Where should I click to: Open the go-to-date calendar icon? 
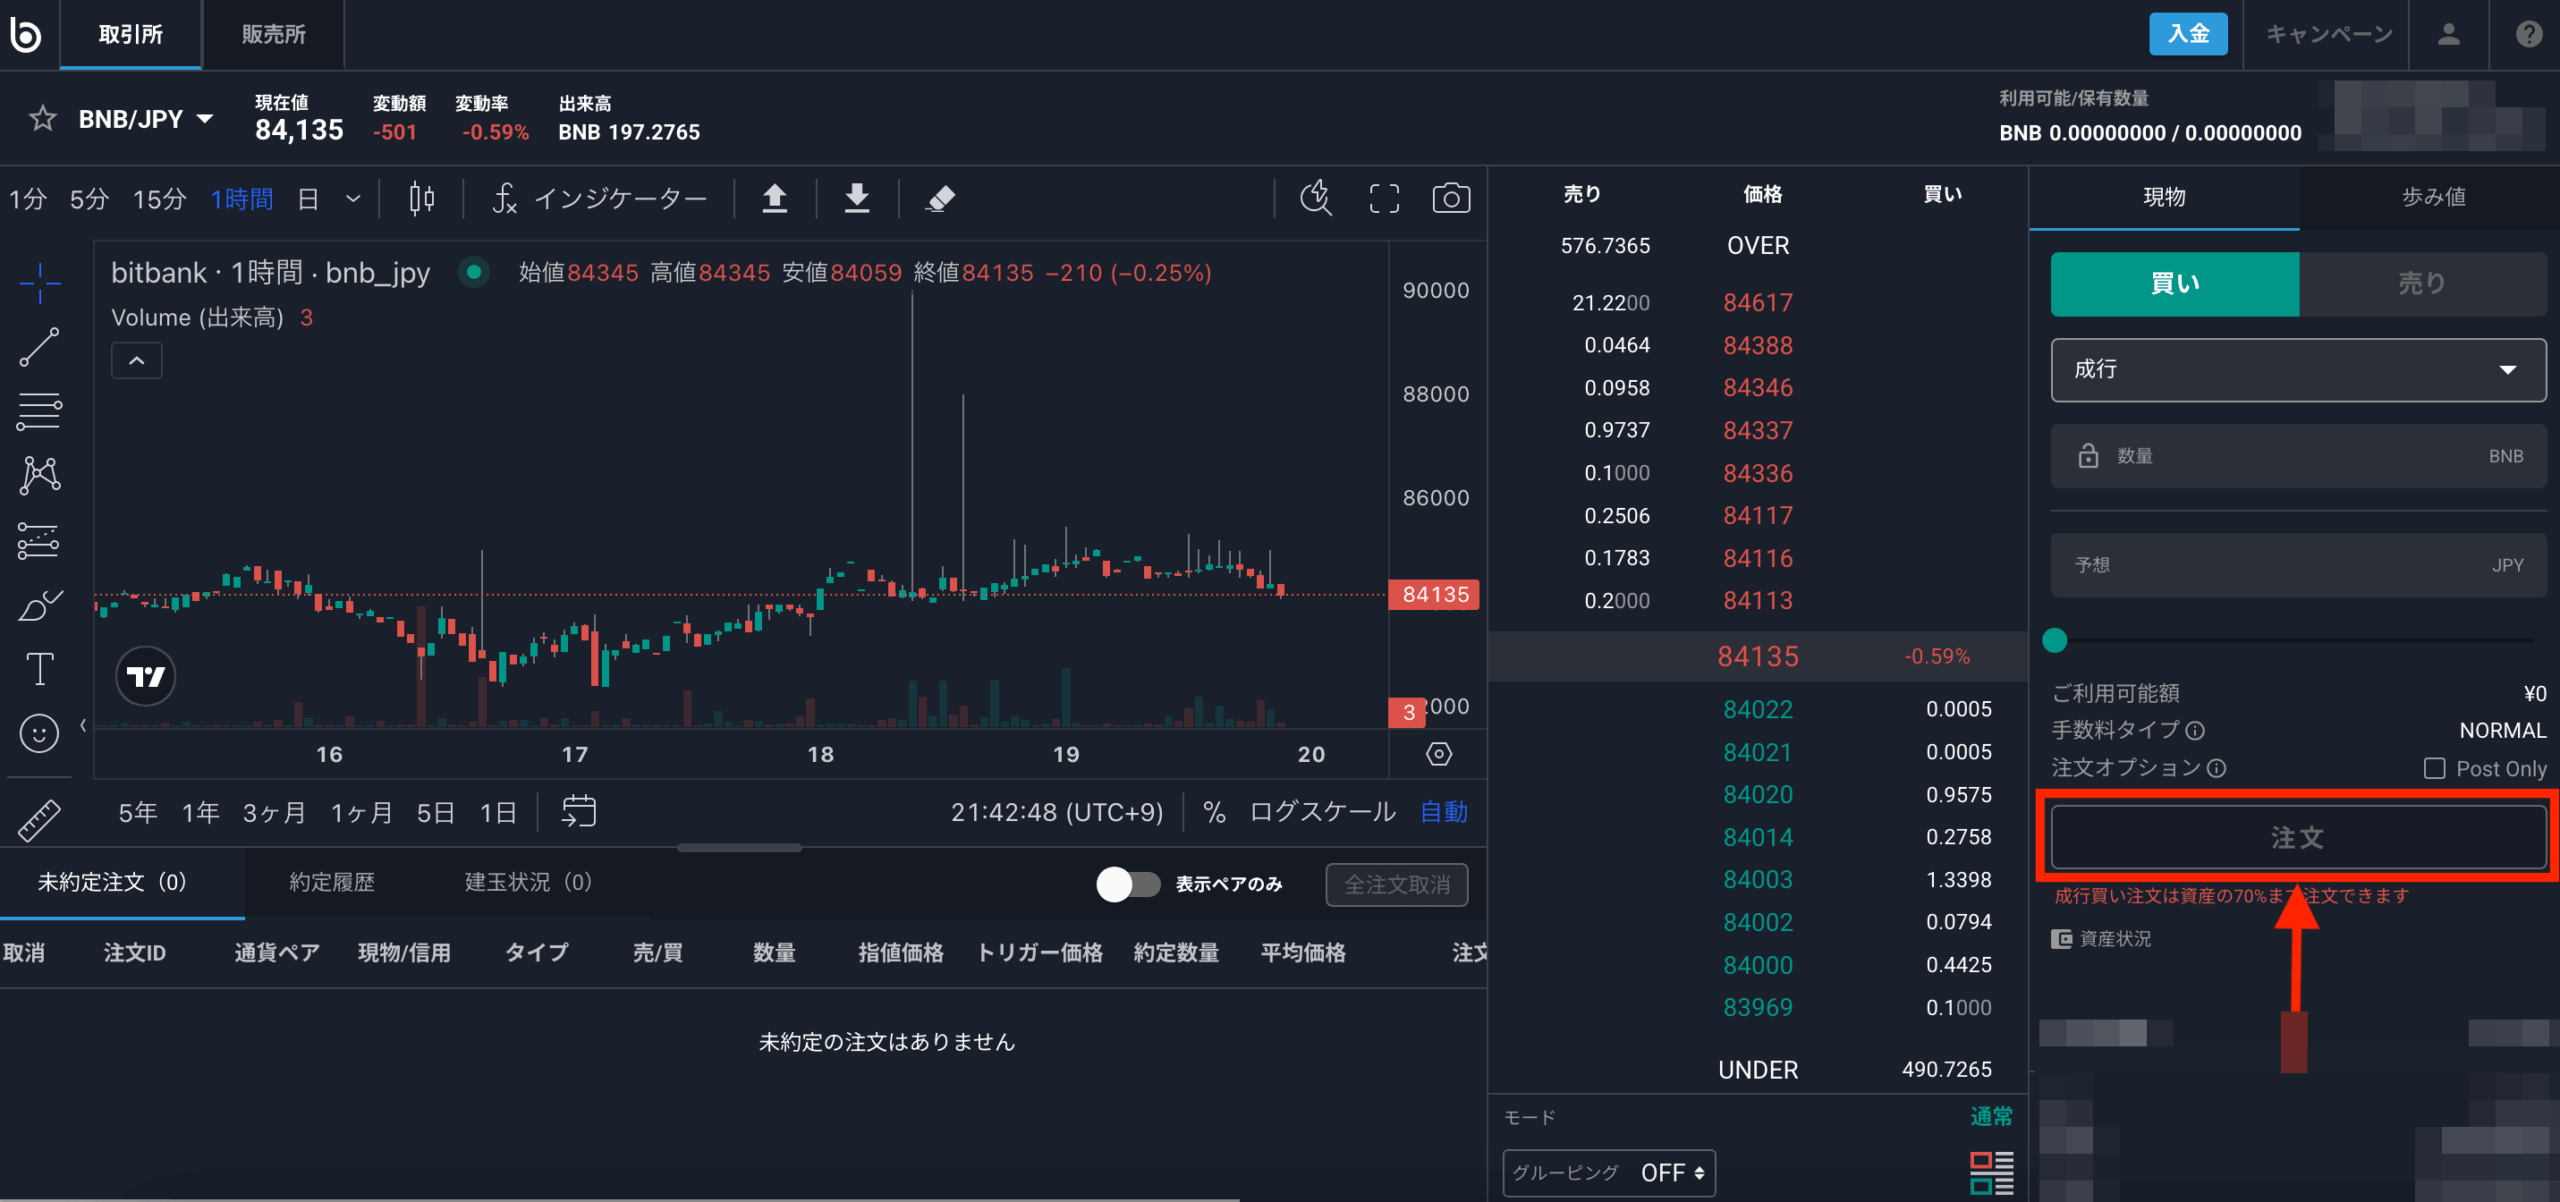point(579,811)
